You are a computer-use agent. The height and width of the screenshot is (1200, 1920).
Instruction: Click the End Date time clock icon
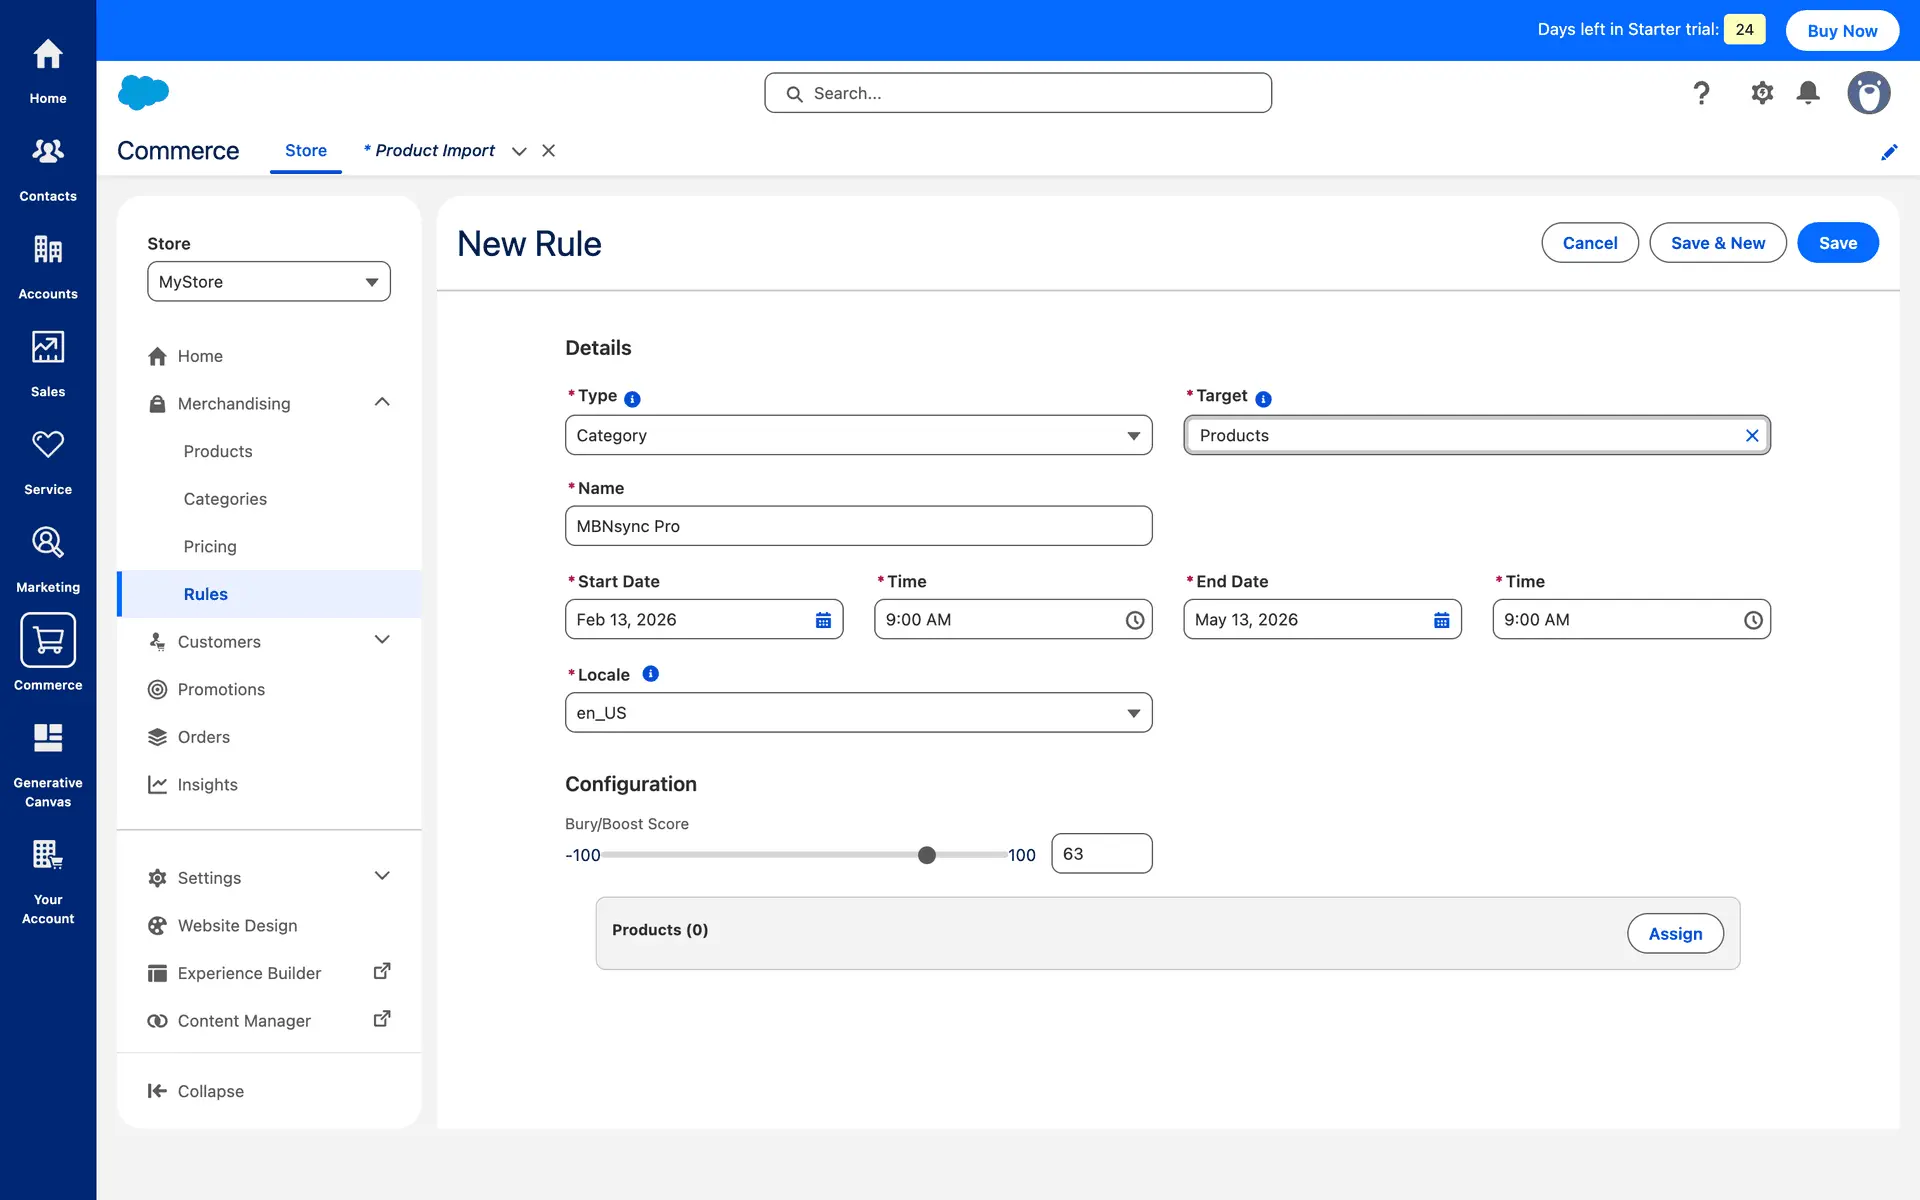[x=1752, y=620]
